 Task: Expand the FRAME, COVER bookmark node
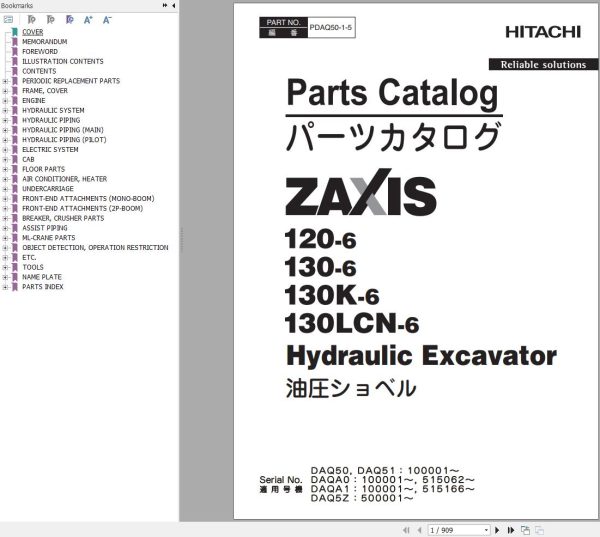[x=5, y=91]
